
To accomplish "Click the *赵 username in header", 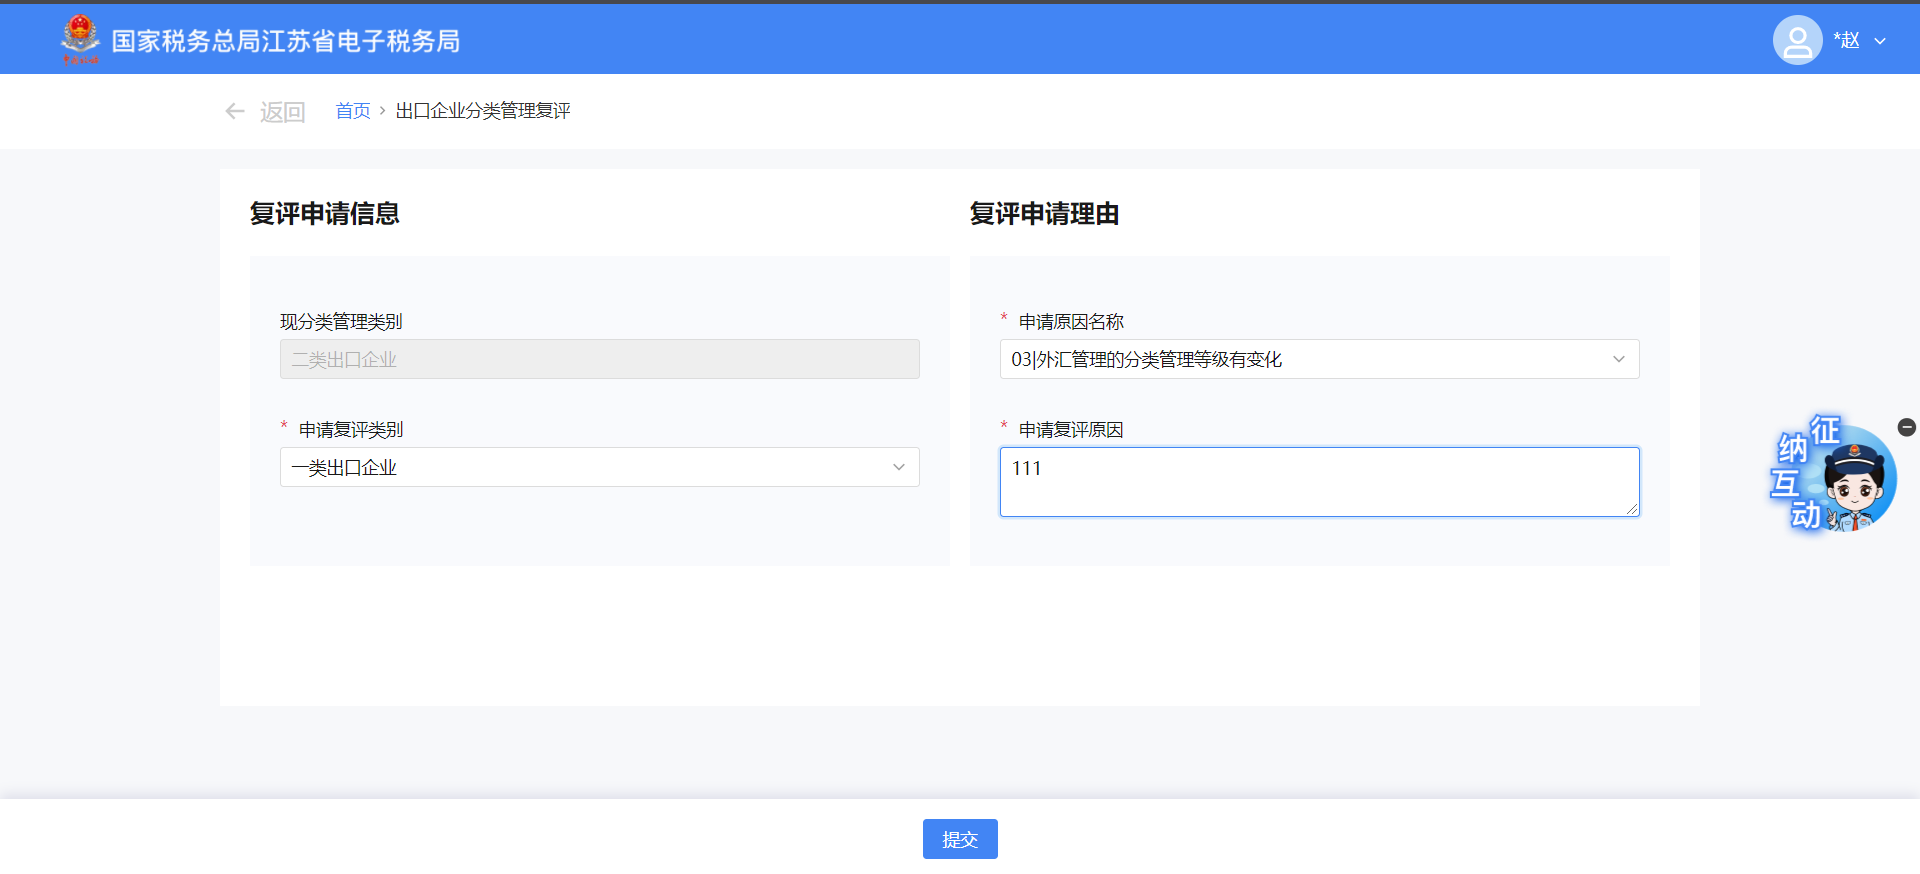I will 1846,40.
